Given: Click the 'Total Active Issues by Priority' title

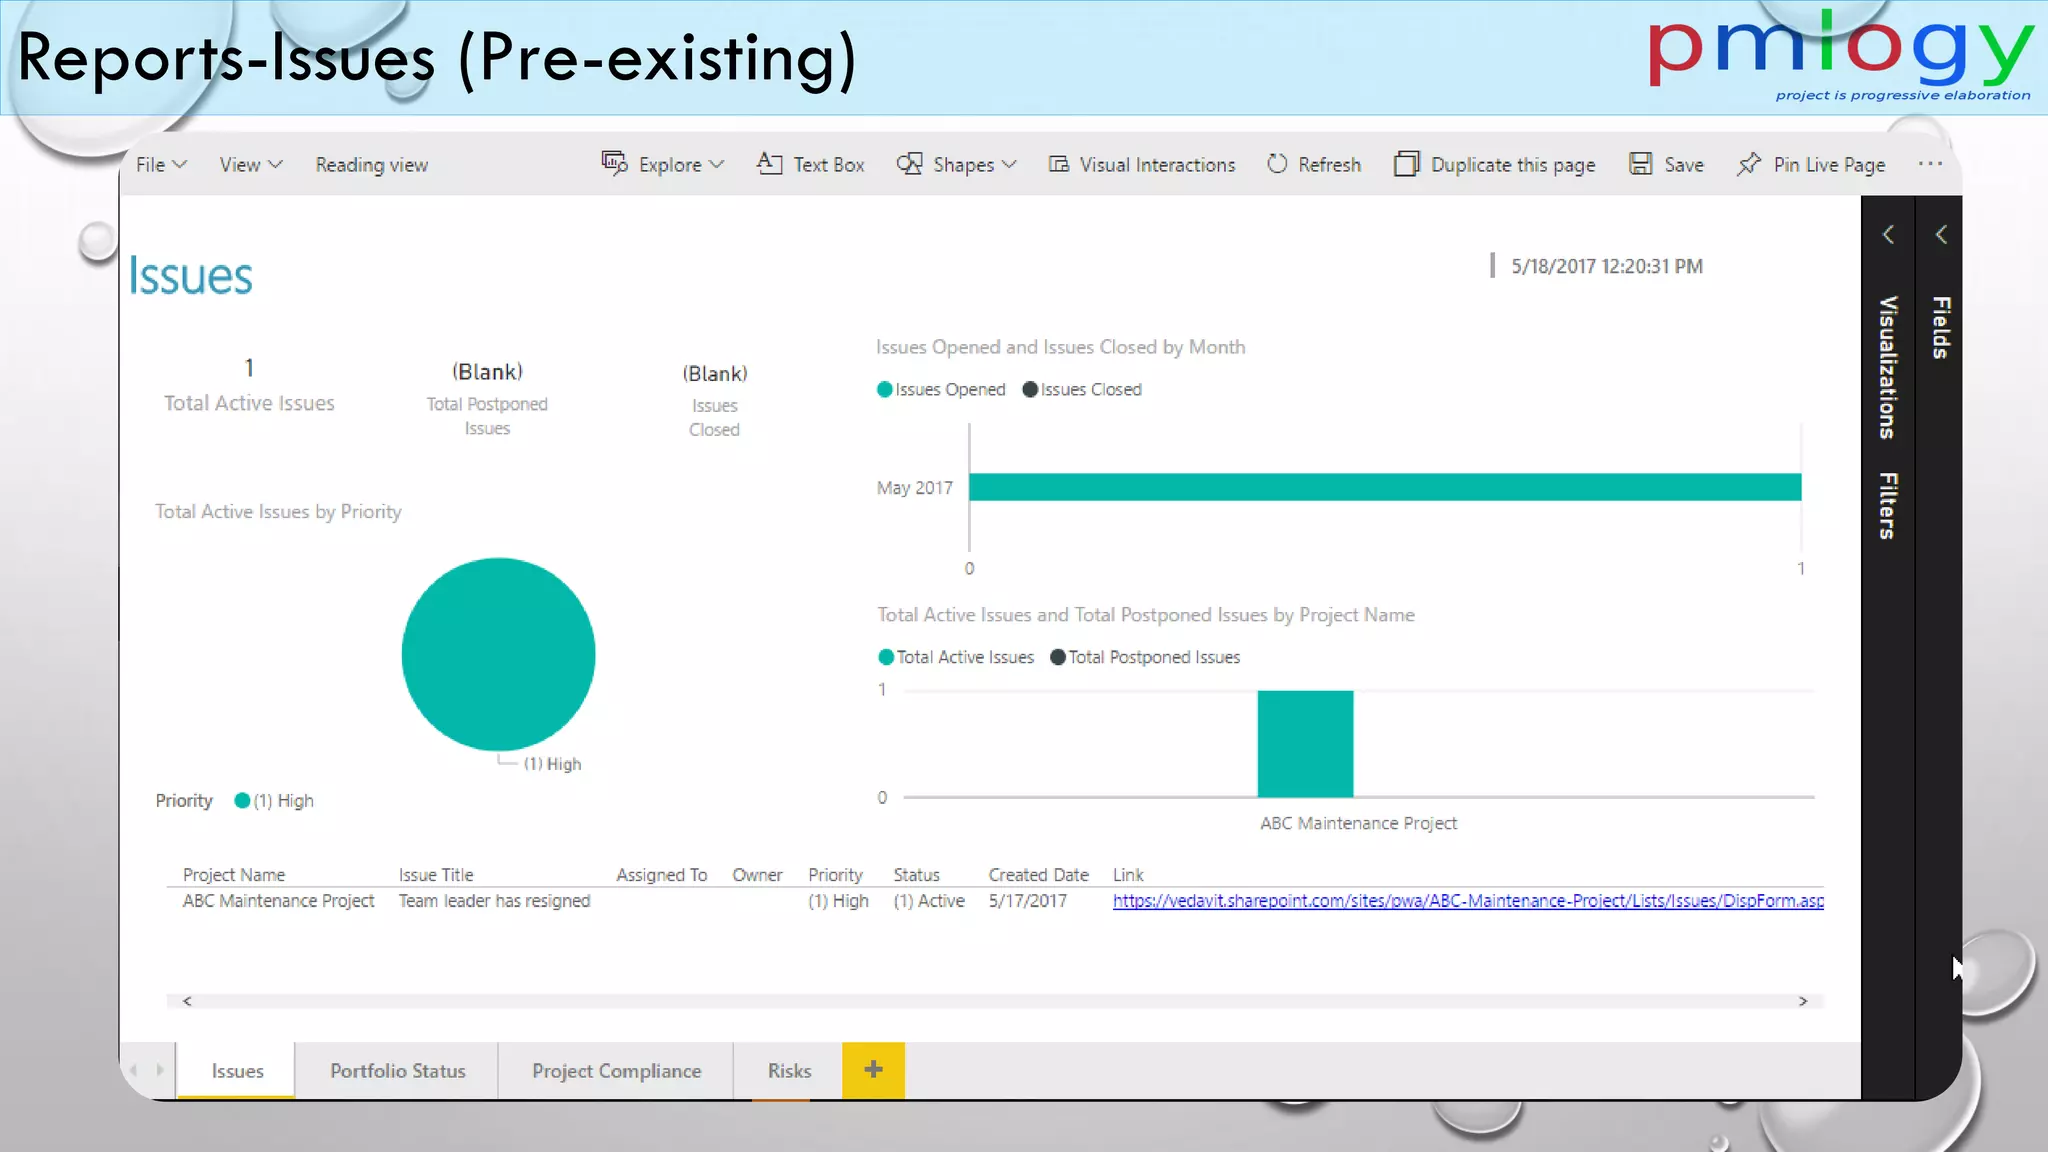Looking at the screenshot, I should (x=278, y=512).
